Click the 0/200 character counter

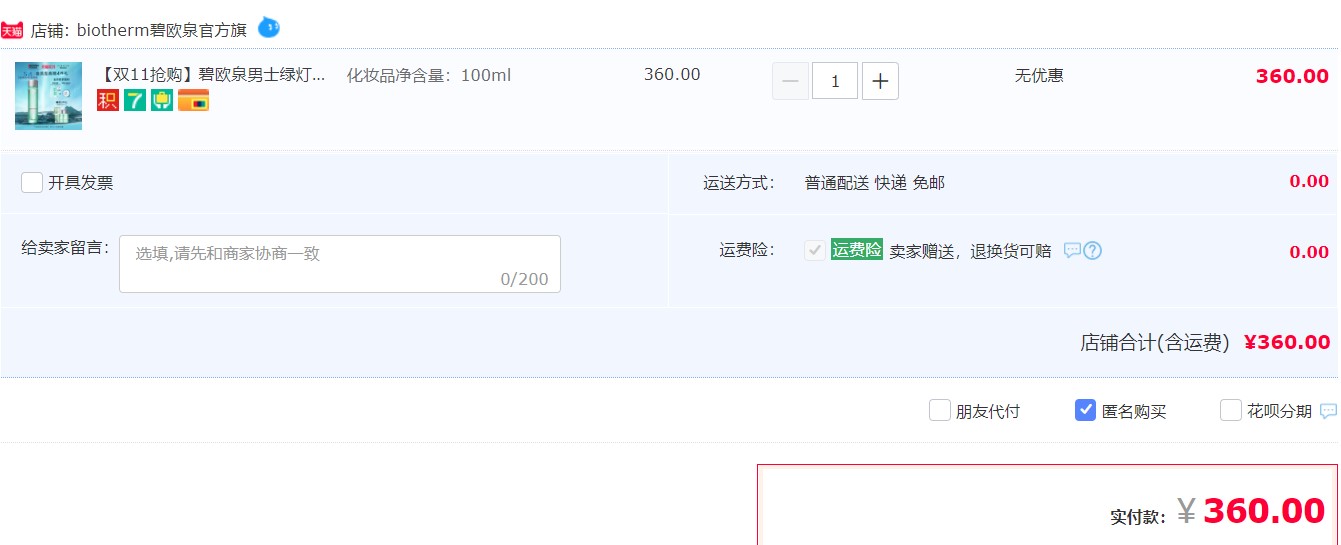coord(525,279)
